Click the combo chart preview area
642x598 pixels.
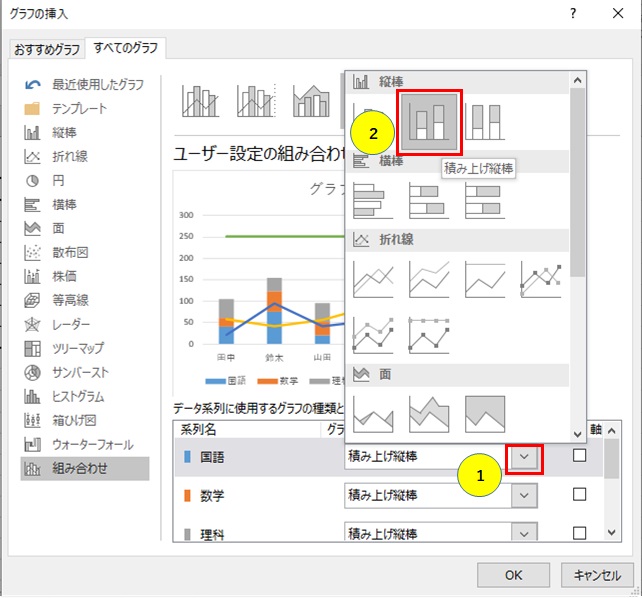pos(260,282)
